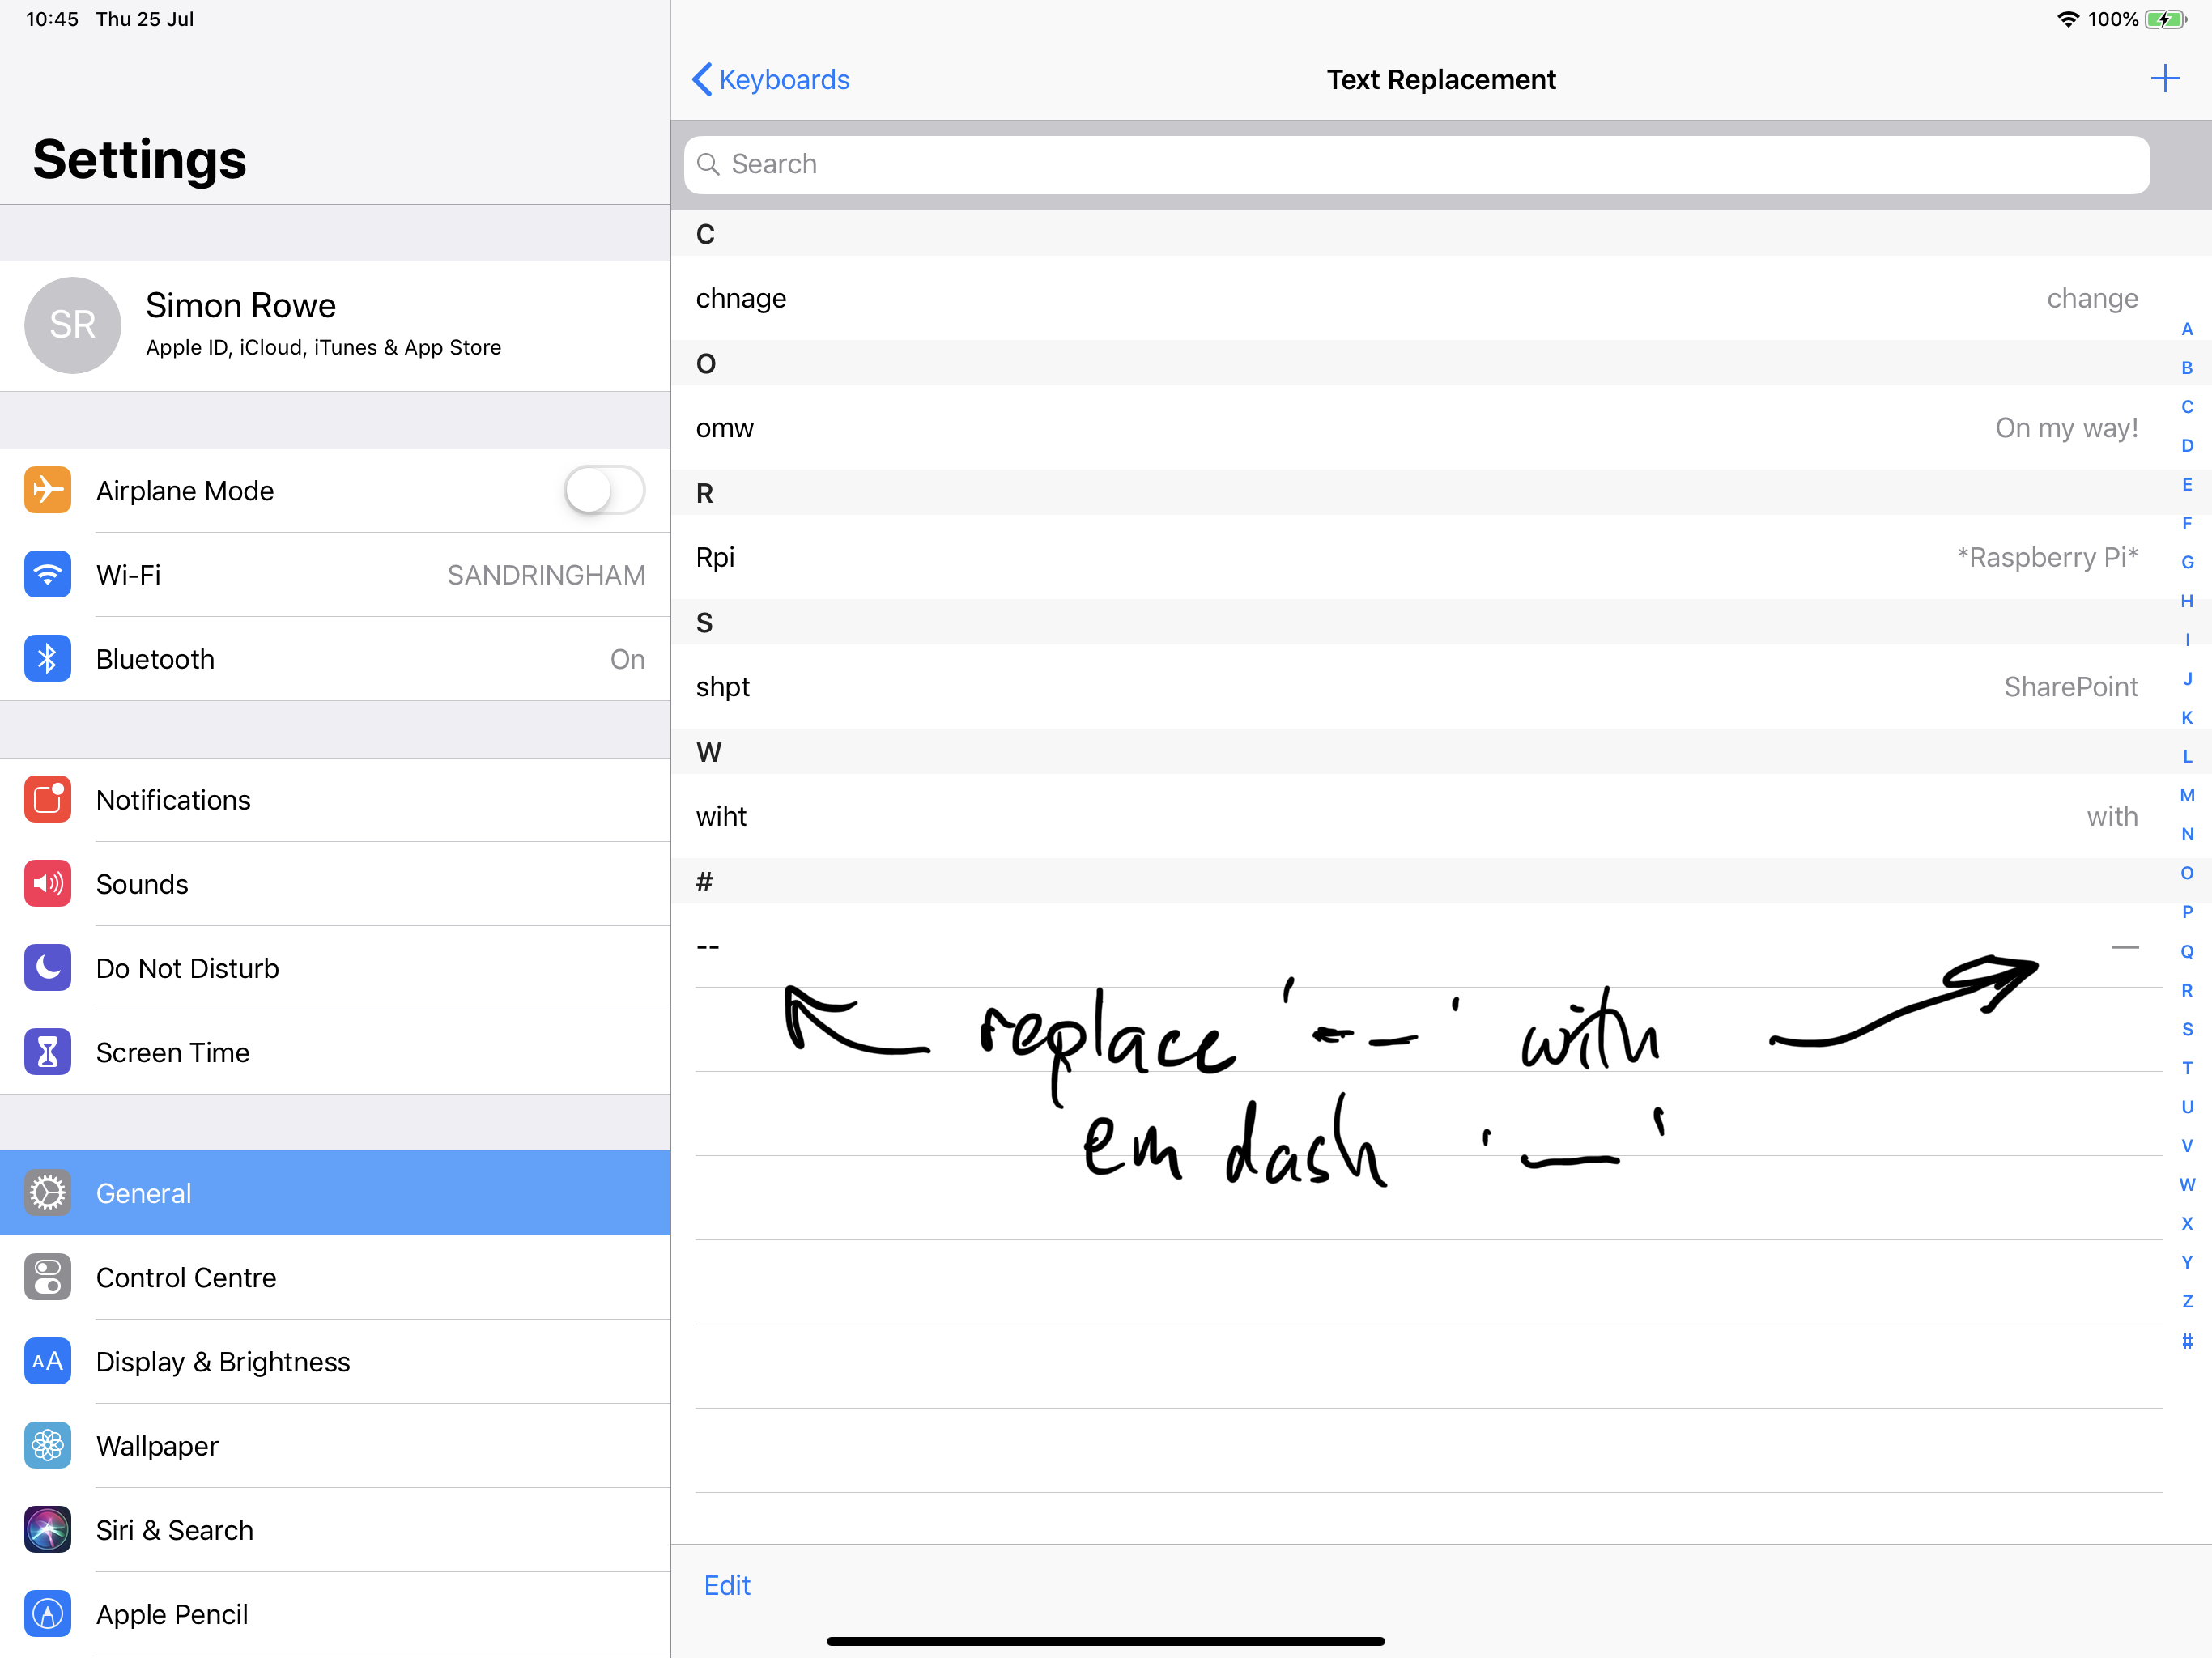Tap the Wi-Fi settings icon
The image size is (2212, 1658).
[47, 574]
